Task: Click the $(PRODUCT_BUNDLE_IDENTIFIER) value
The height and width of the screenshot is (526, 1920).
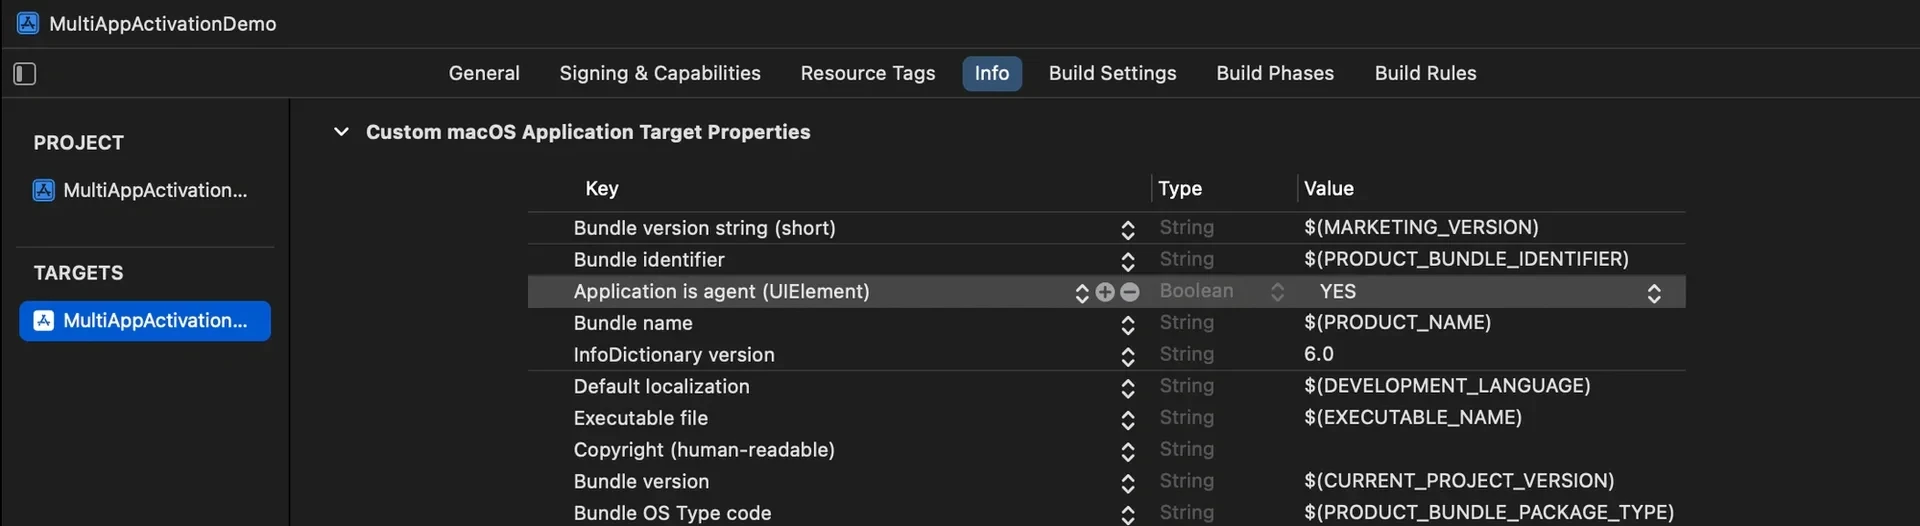Action: tap(1466, 259)
